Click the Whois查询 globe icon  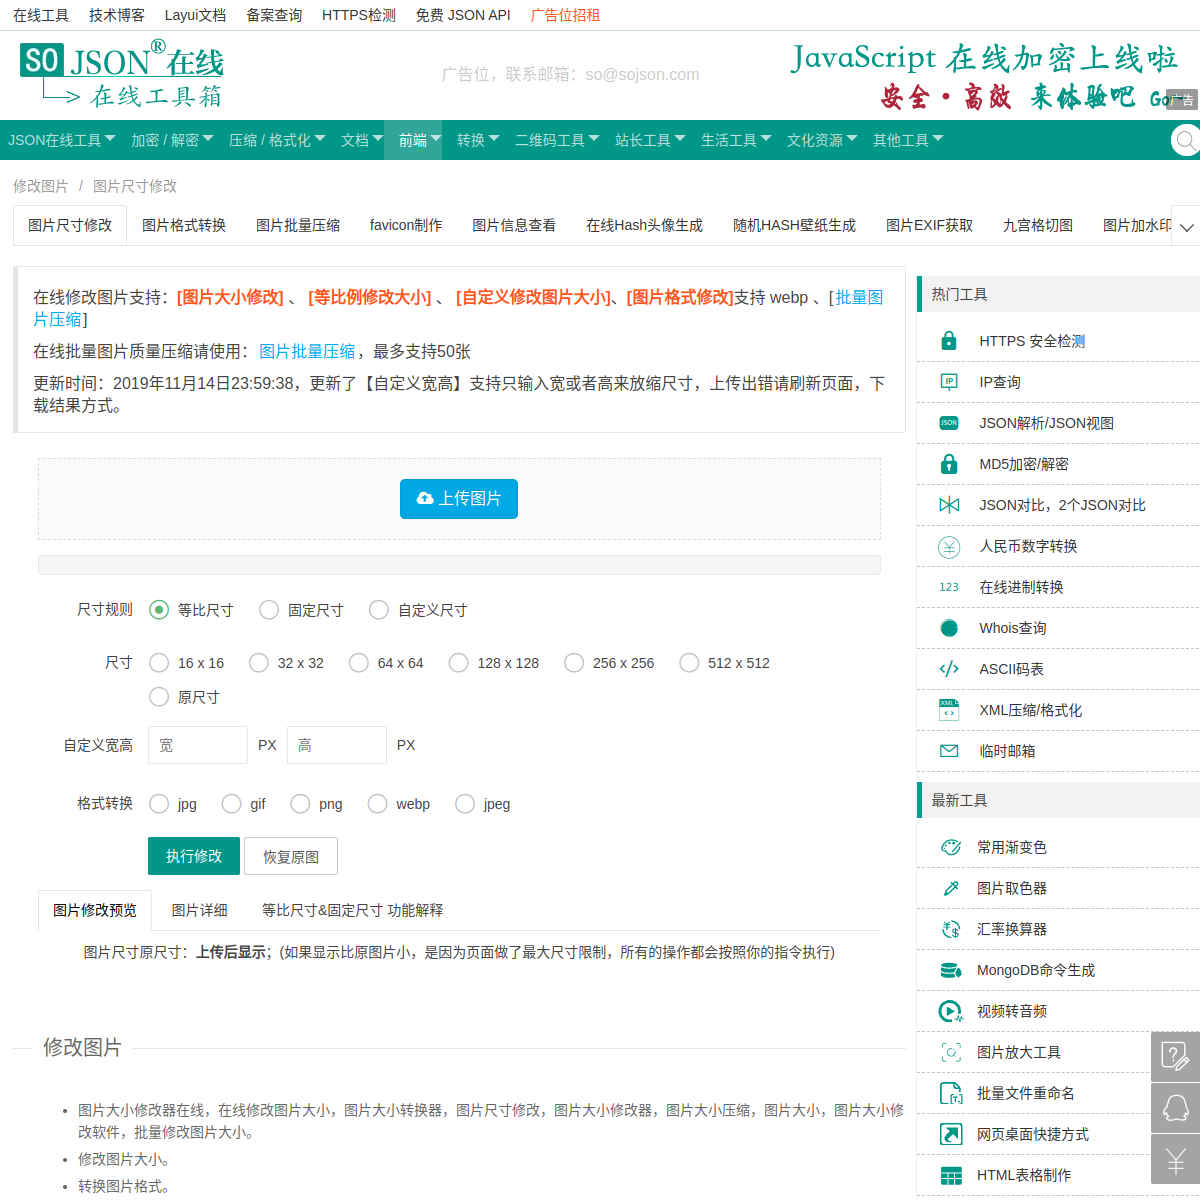(x=949, y=628)
